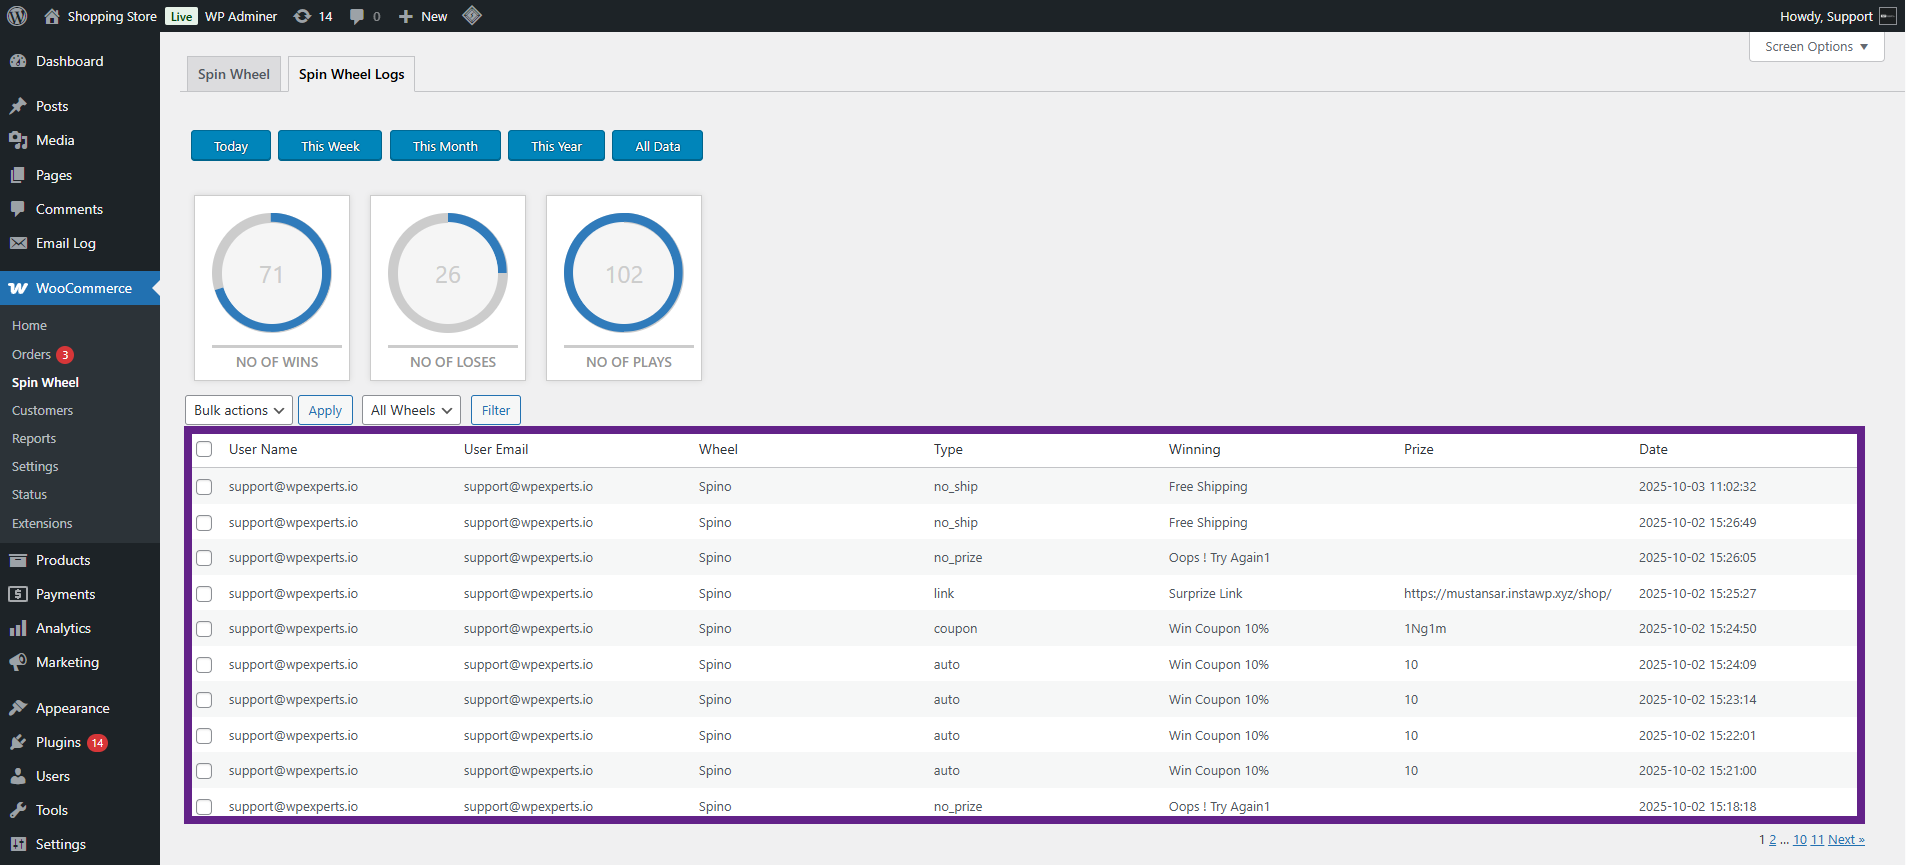Click the Date column header
Image resolution: width=1906 pixels, height=865 pixels.
tap(1653, 449)
